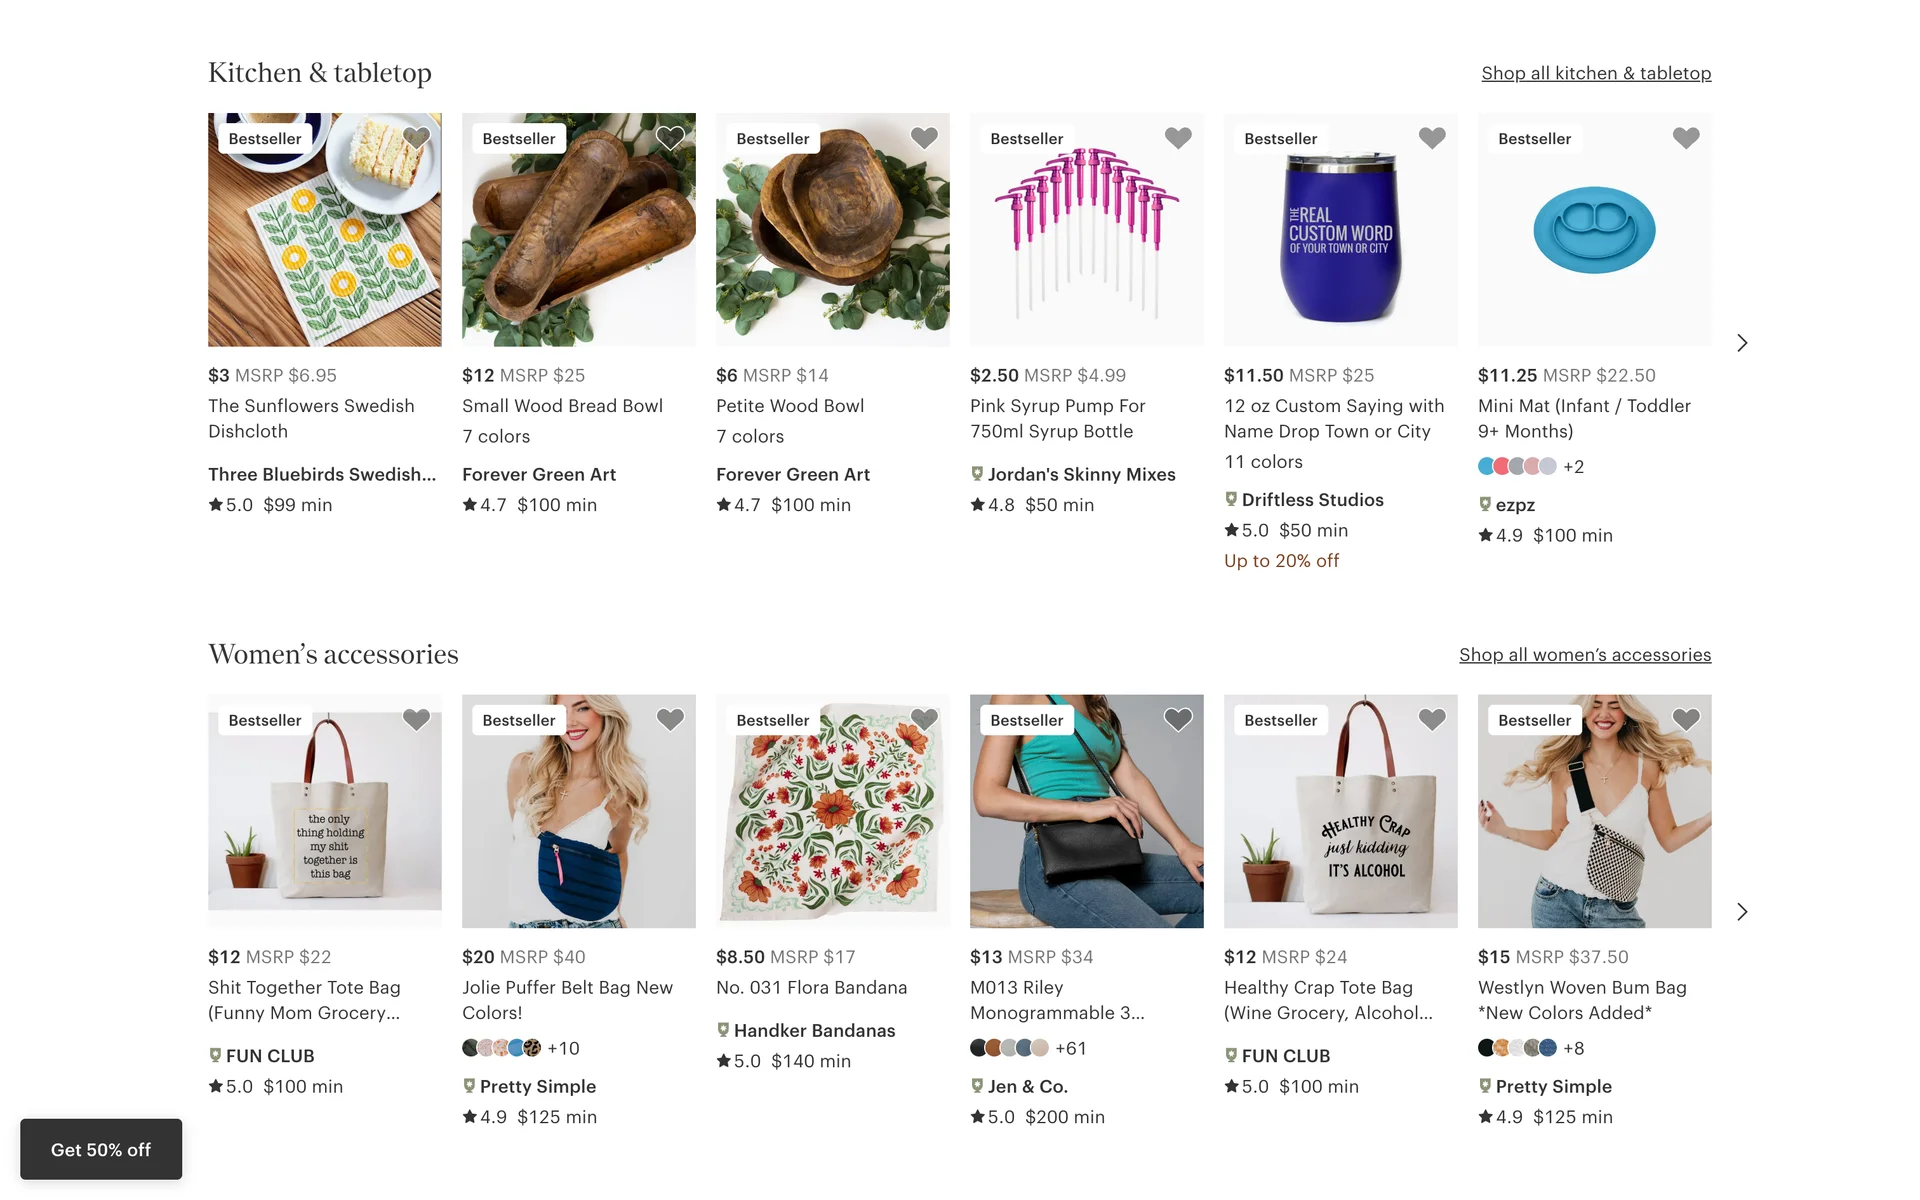
Task: Open the No. 031 Flora Bandana thumbnail
Action: tap(832, 812)
